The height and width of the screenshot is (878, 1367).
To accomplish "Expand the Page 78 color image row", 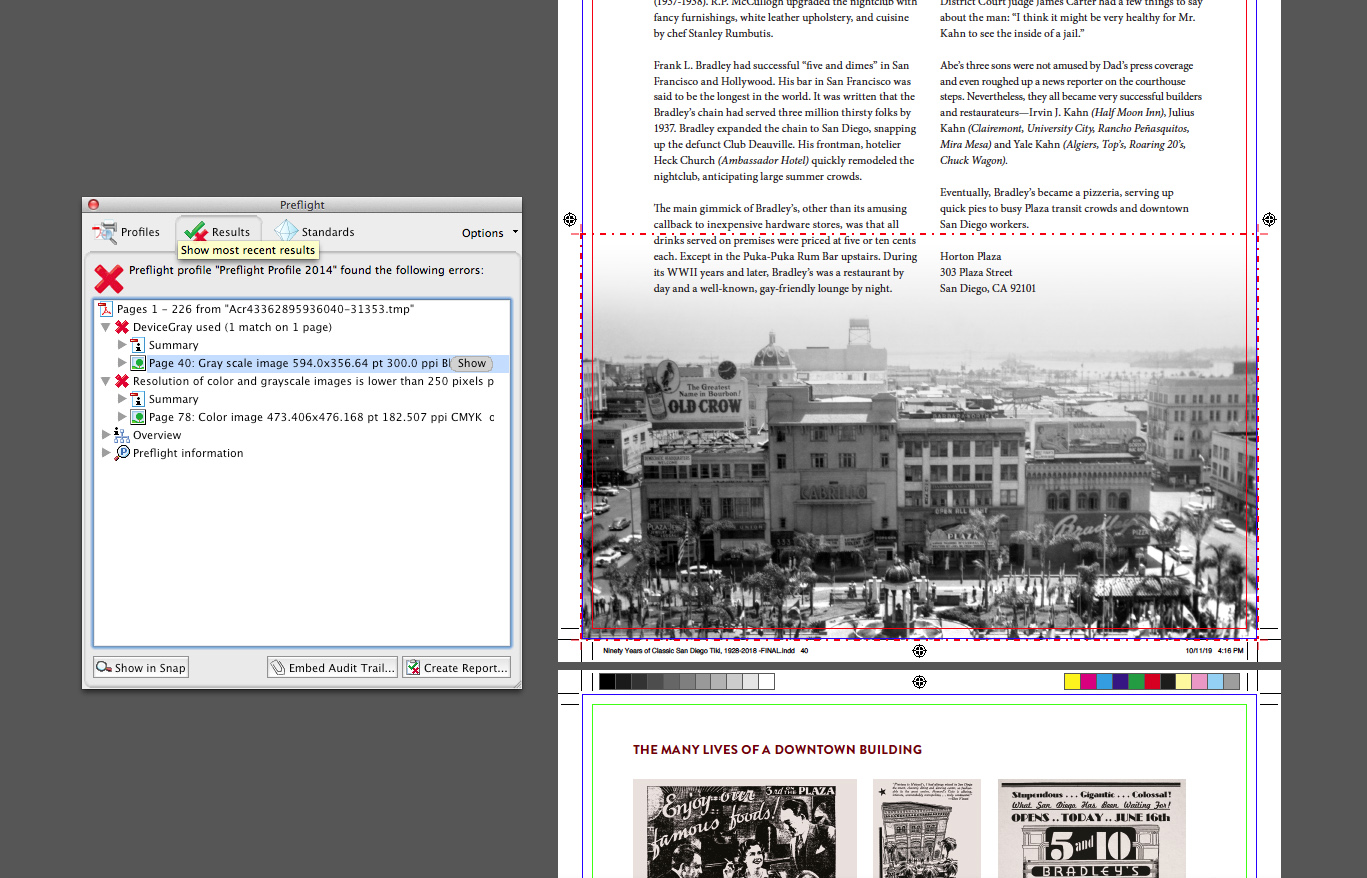I will click(122, 417).
